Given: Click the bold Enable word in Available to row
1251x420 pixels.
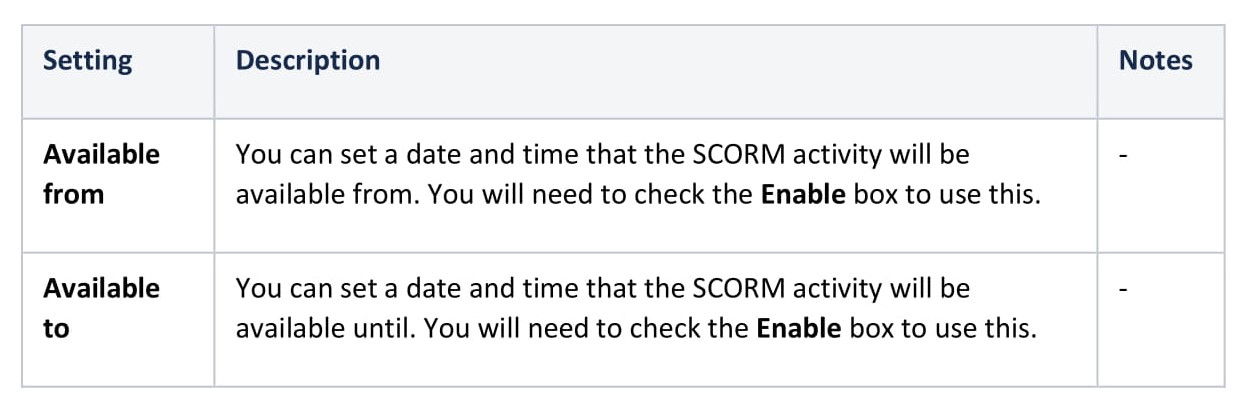Looking at the screenshot, I should coord(801,328).
